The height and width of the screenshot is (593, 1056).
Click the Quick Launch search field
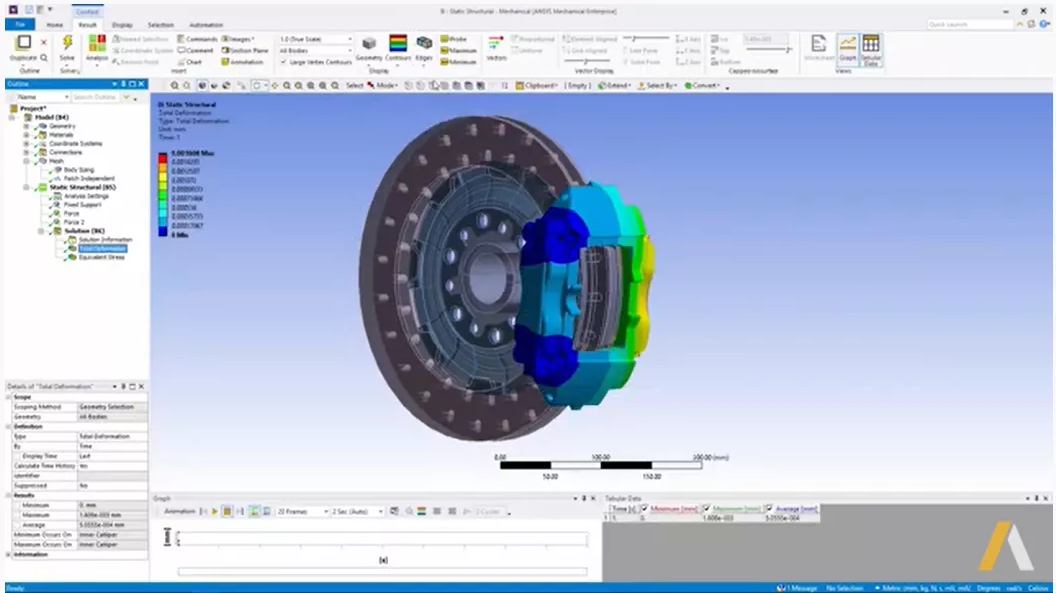970,24
